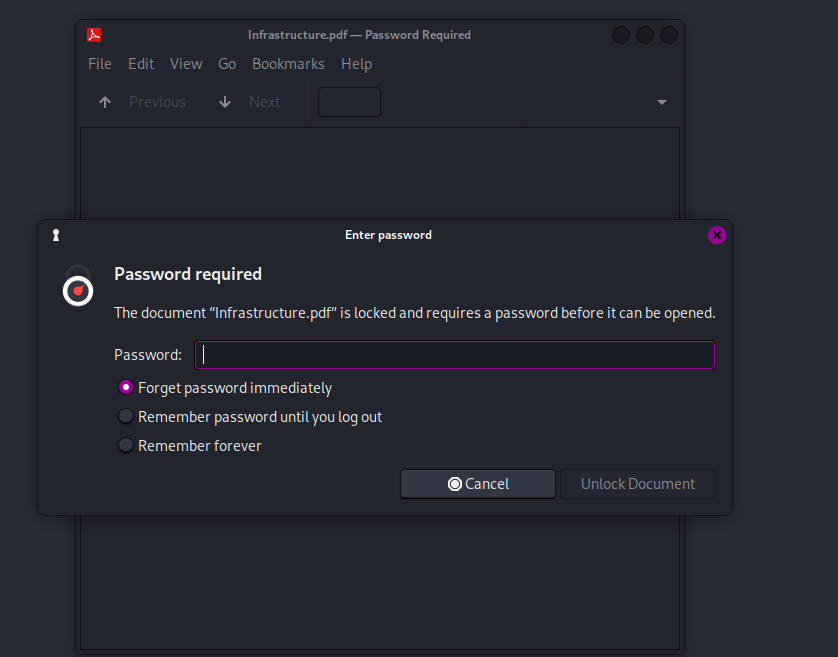
Task: Open the View menu
Action: pos(186,64)
